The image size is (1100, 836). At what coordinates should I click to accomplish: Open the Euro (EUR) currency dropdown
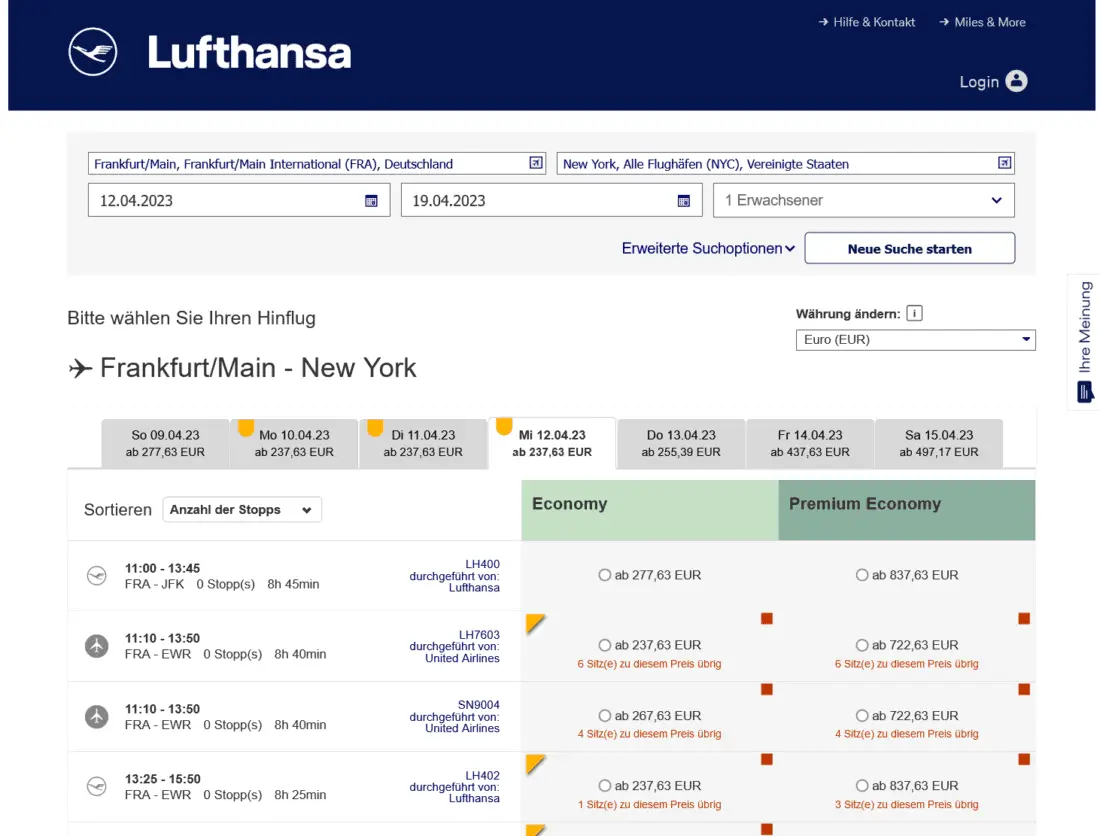pos(915,340)
